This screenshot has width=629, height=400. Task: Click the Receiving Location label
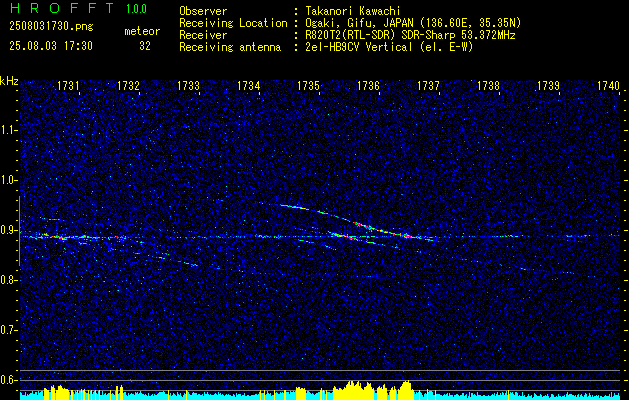(233, 23)
